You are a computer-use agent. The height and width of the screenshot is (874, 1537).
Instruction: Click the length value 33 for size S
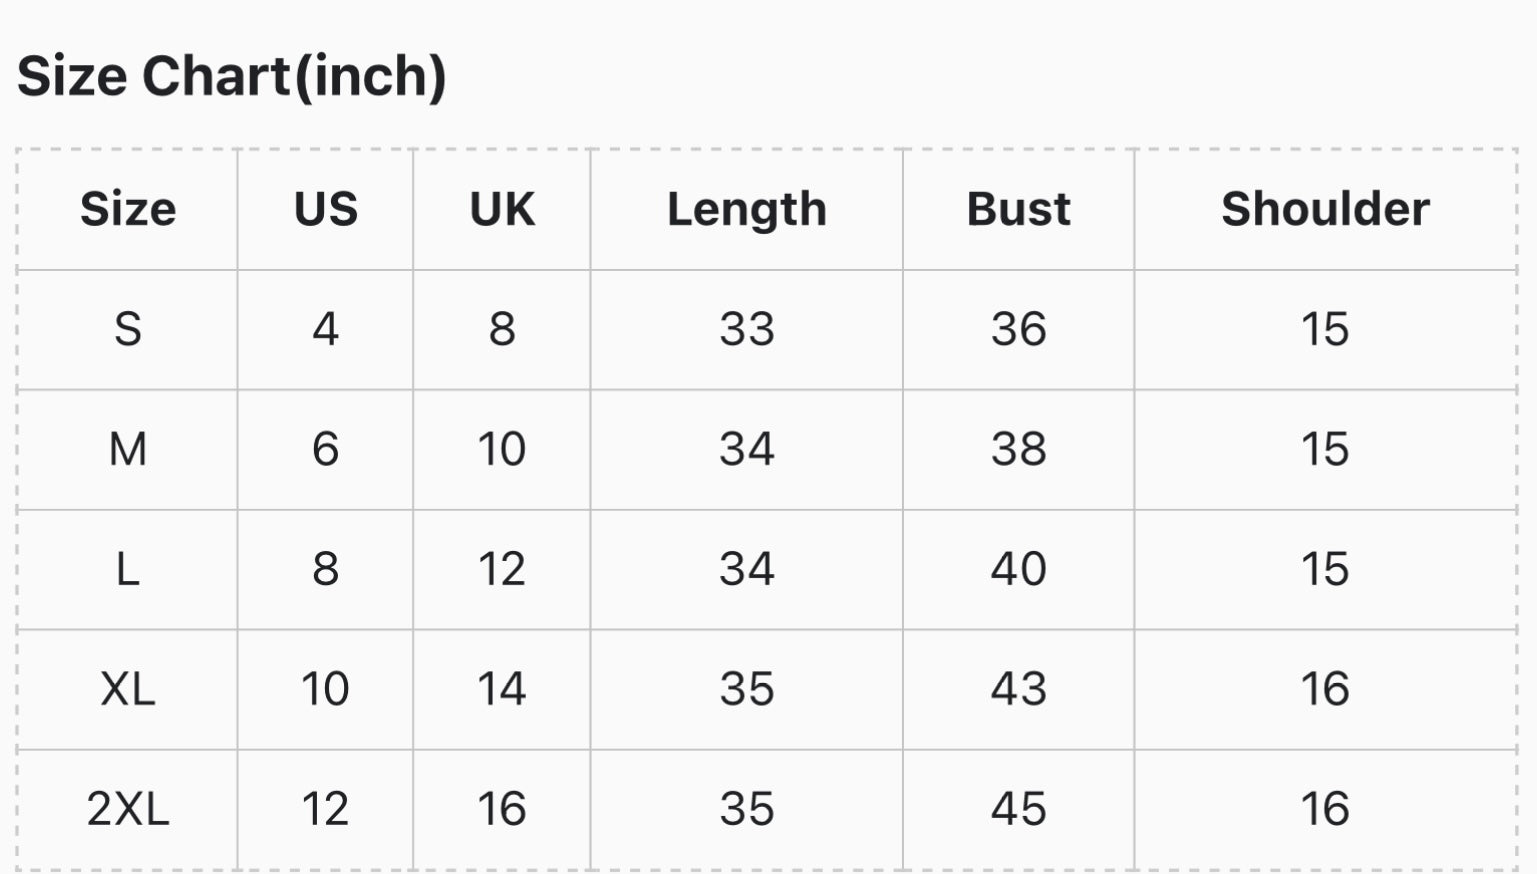pos(747,329)
